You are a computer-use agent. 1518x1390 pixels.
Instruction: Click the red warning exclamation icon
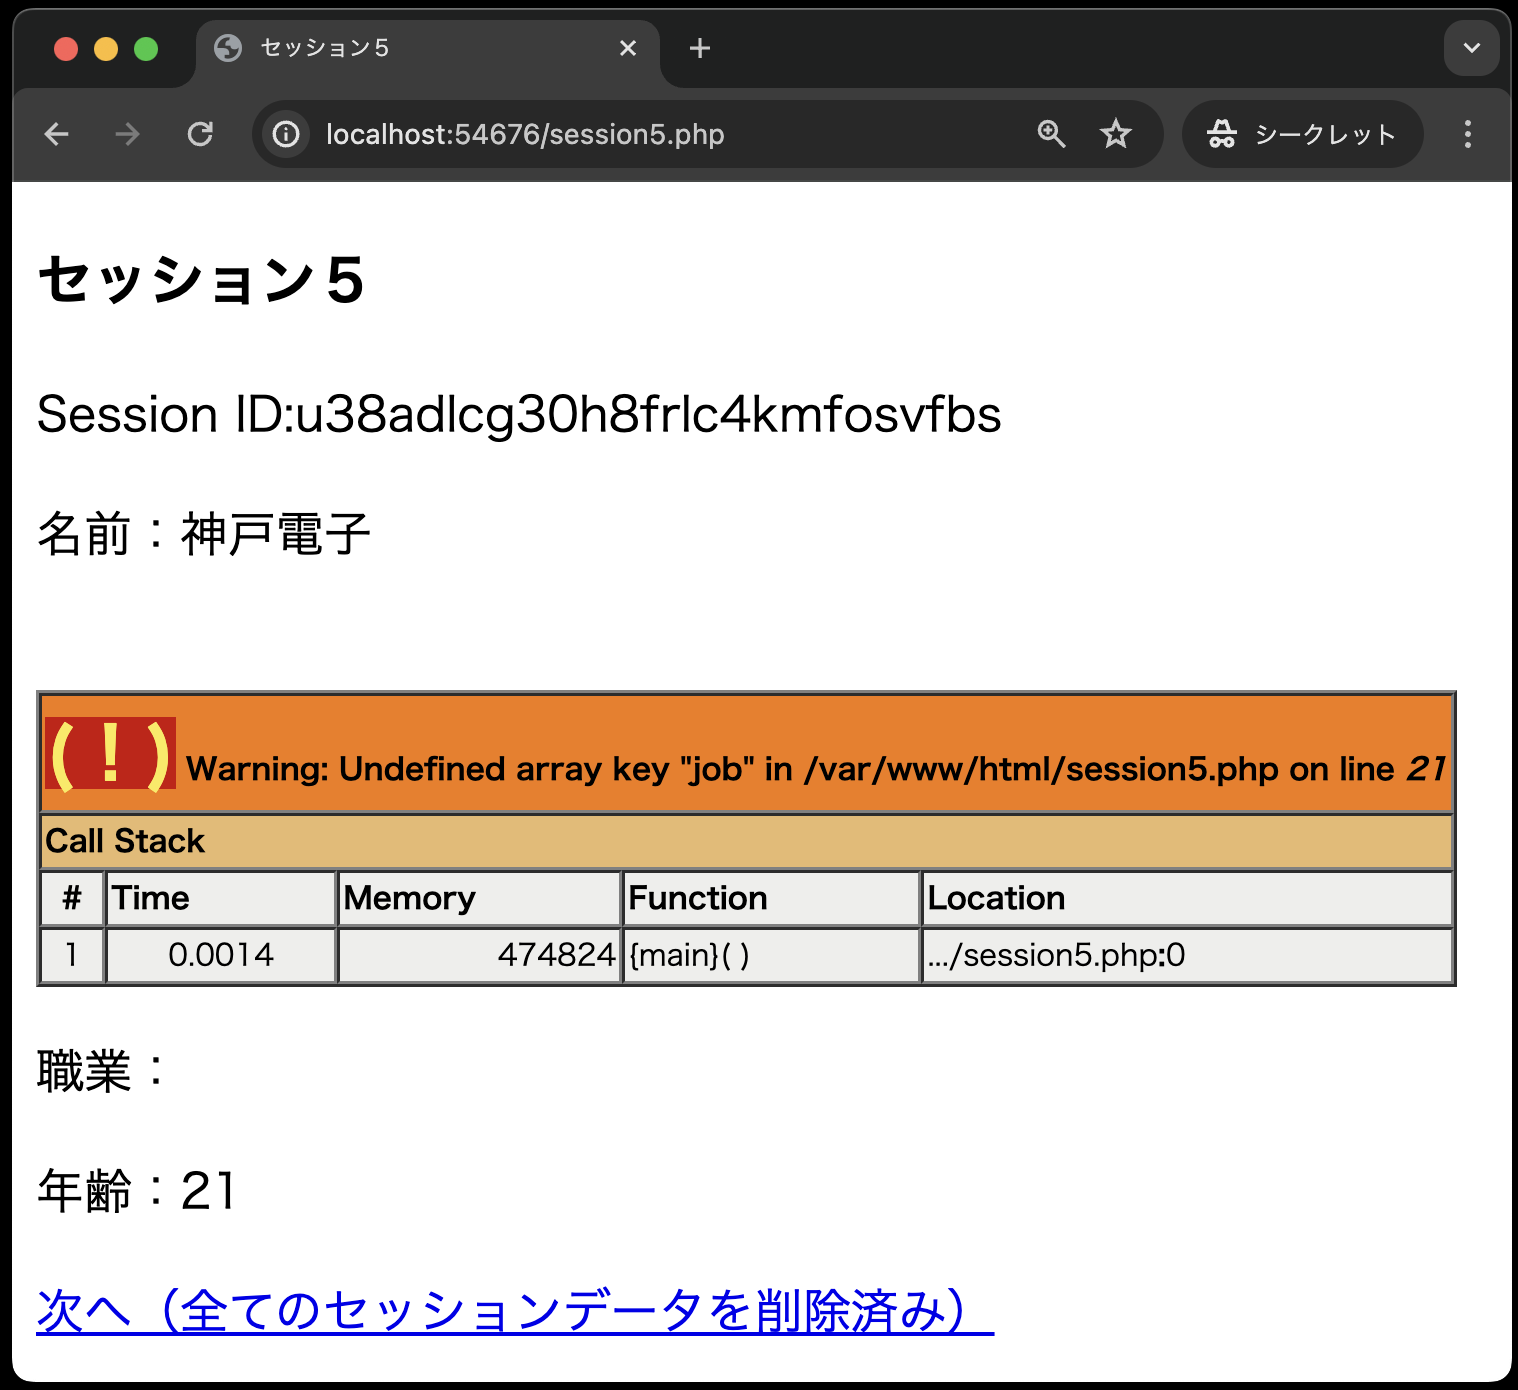110,754
